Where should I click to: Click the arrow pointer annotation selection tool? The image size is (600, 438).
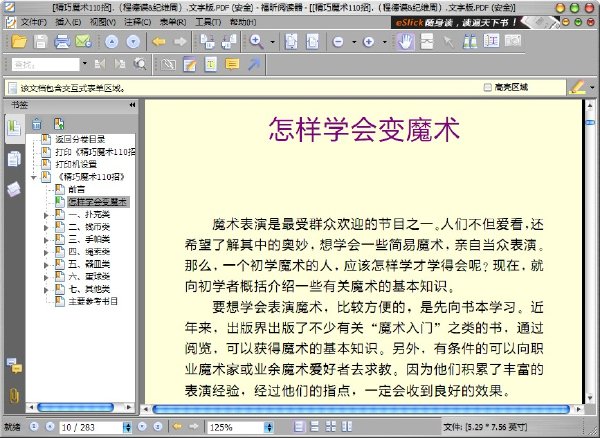(x=448, y=41)
